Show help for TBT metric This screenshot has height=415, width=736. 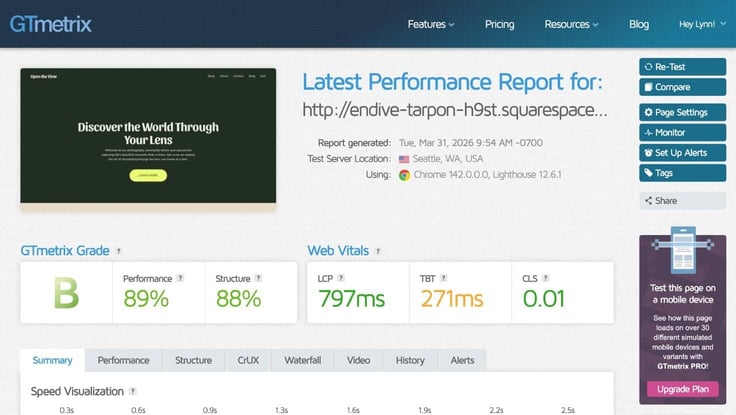pyautogui.click(x=444, y=278)
